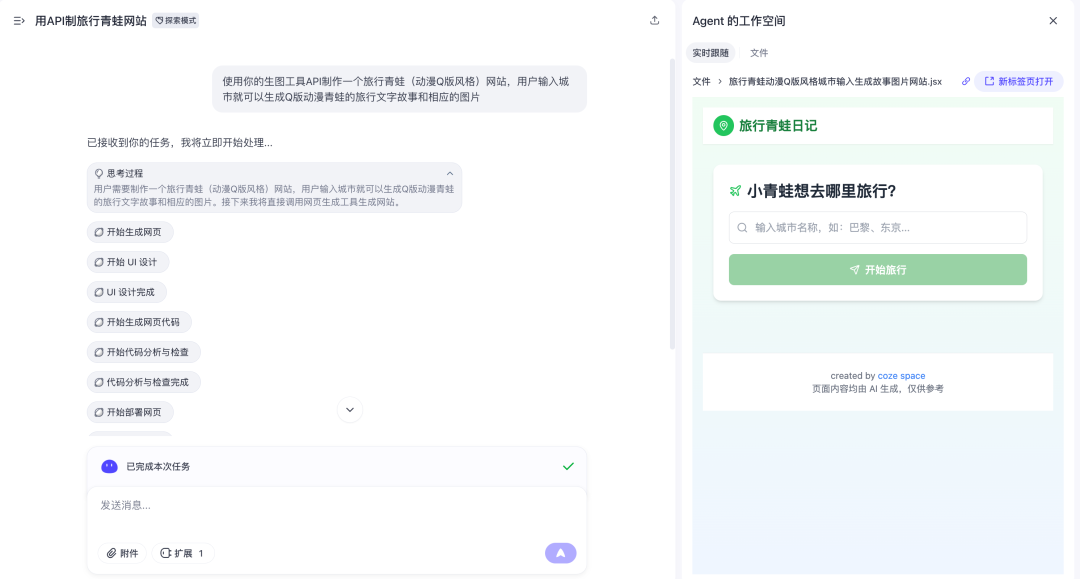Viewport: 1080px width, 579px height.
Task: Click the 附件 attachment button
Action: [123, 553]
